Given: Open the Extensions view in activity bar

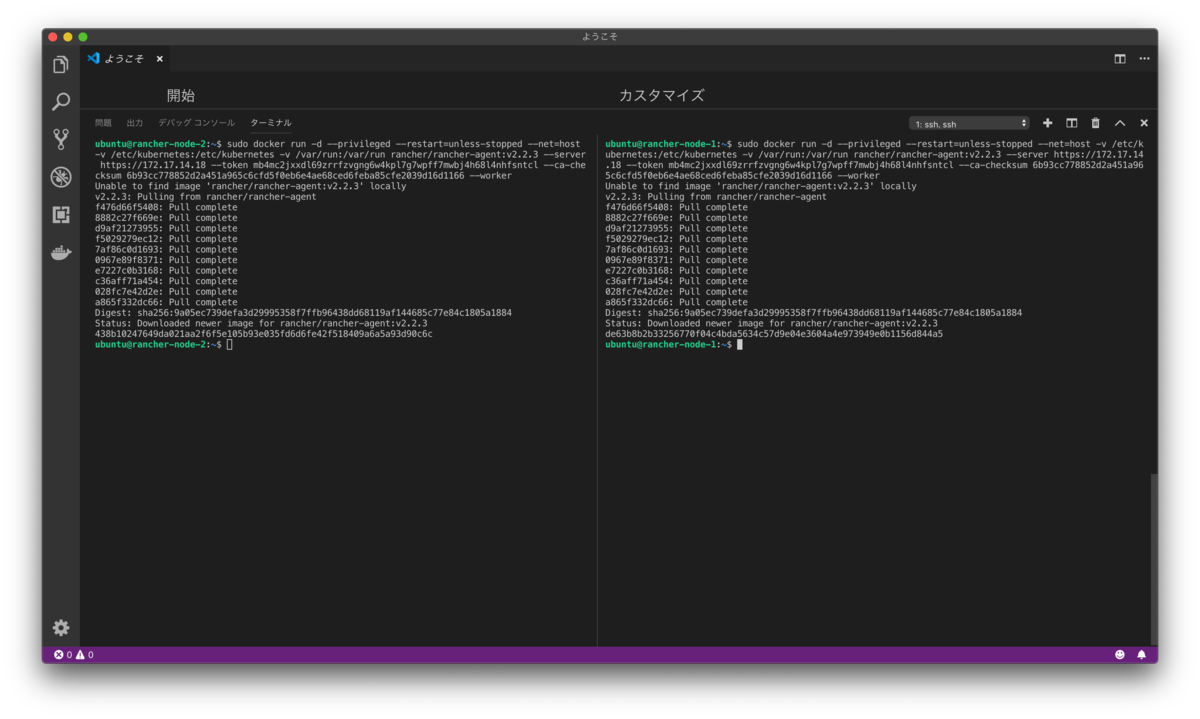Looking at the screenshot, I should tap(61, 214).
